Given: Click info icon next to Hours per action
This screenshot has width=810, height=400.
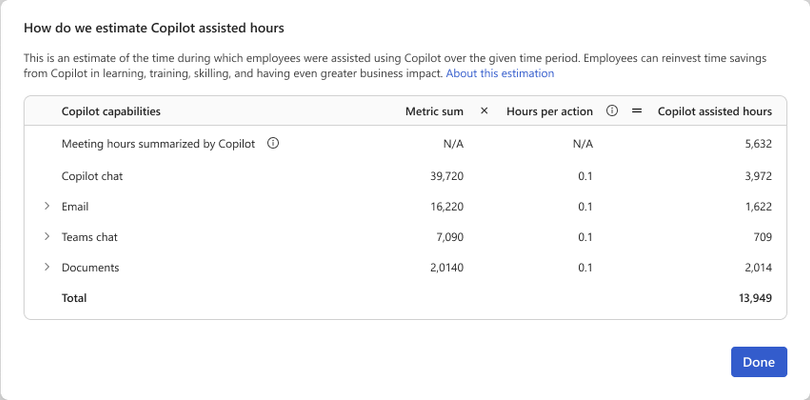Looking at the screenshot, I should click(x=612, y=111).
